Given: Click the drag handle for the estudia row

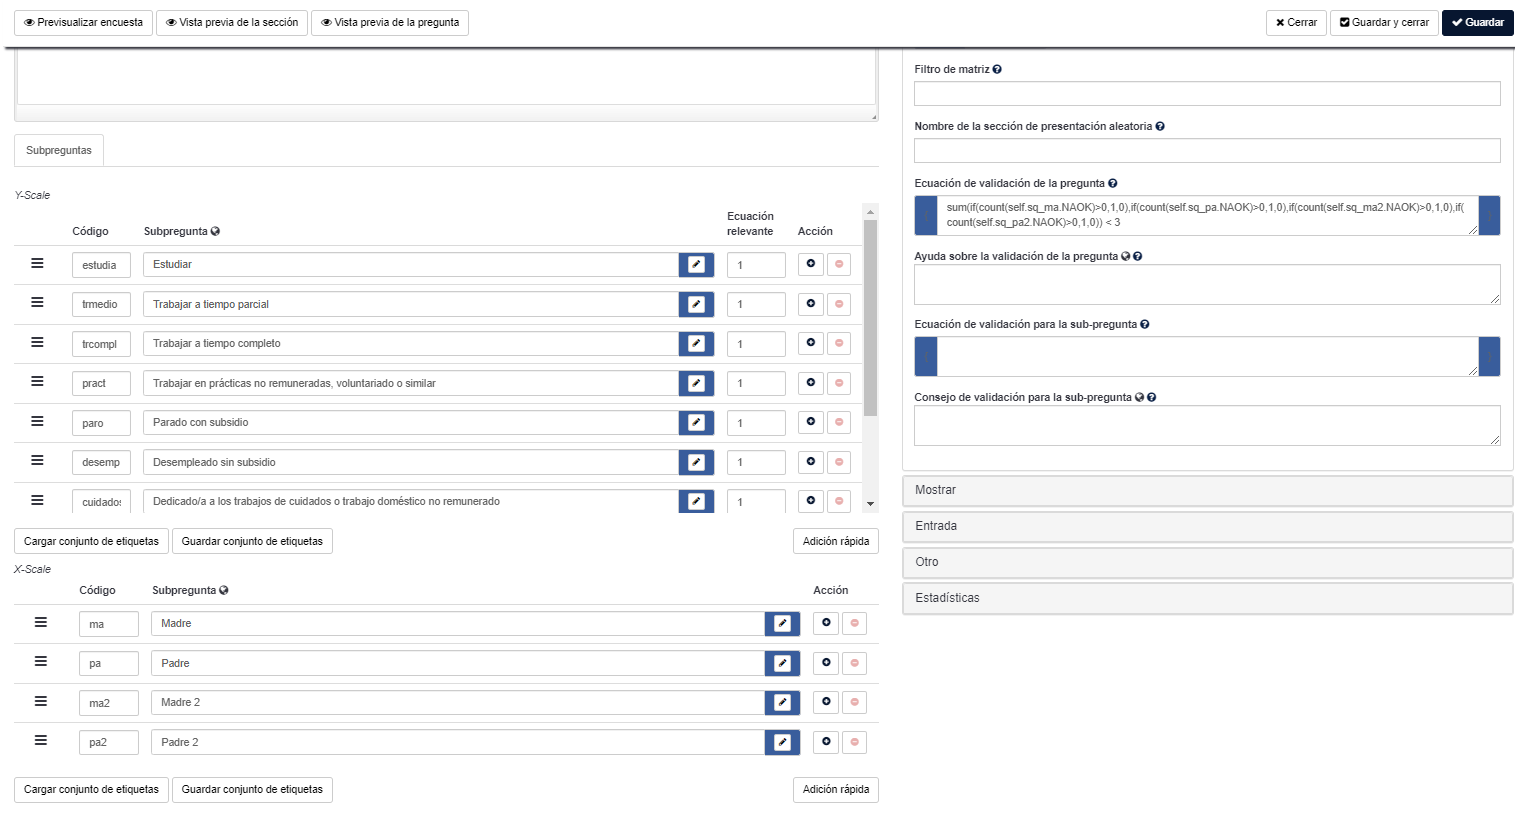Looking at the screenshot, I should [37, 264].
